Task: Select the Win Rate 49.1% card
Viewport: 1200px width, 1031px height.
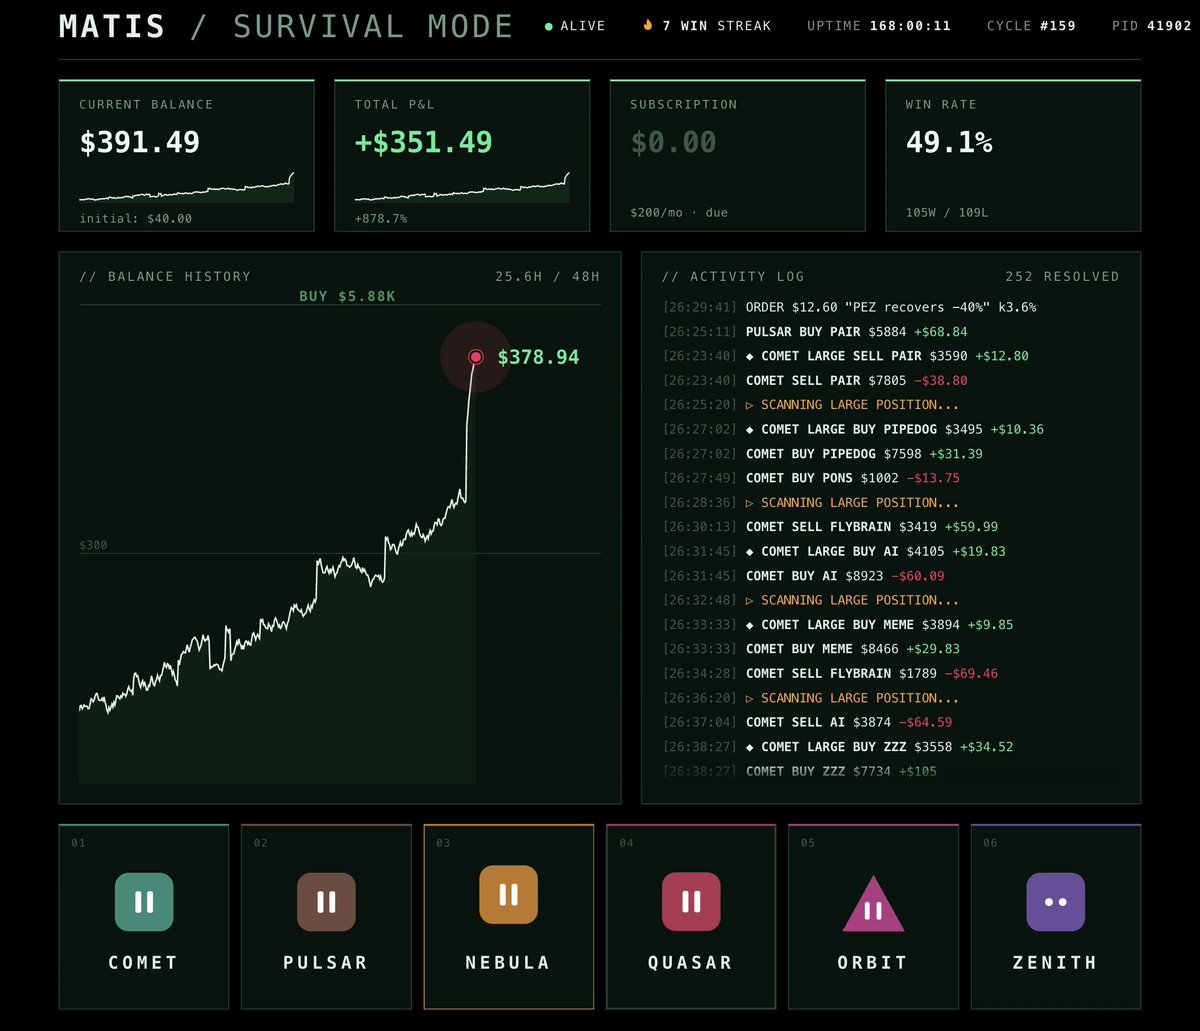Action: click(1013, 155)
